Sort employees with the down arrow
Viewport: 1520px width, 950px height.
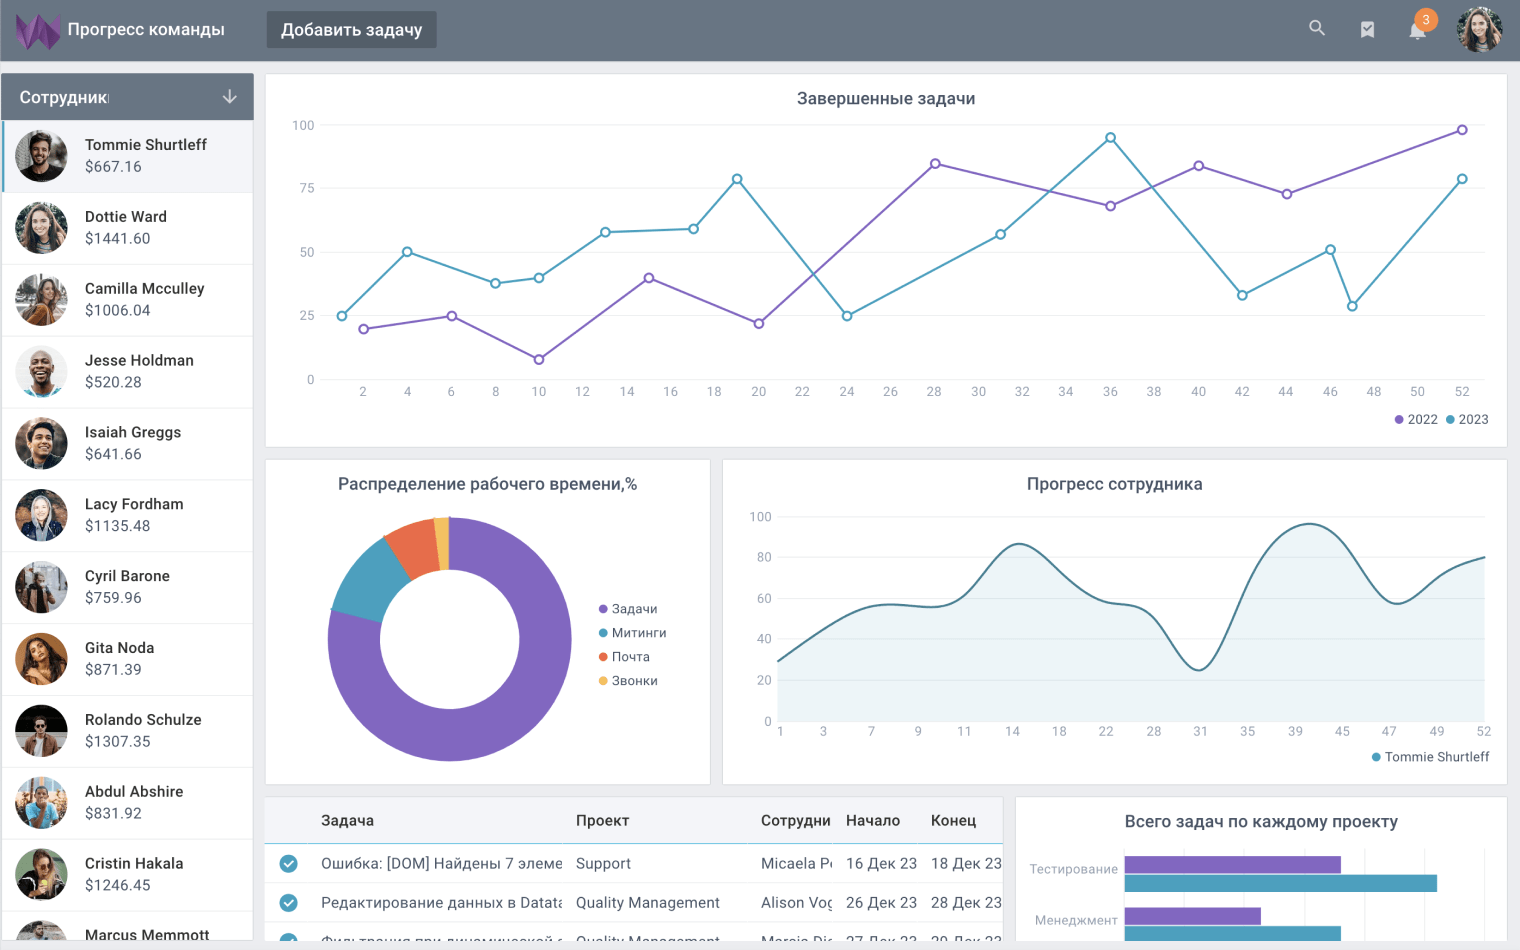pyautogui.click(x=229, y=97)
